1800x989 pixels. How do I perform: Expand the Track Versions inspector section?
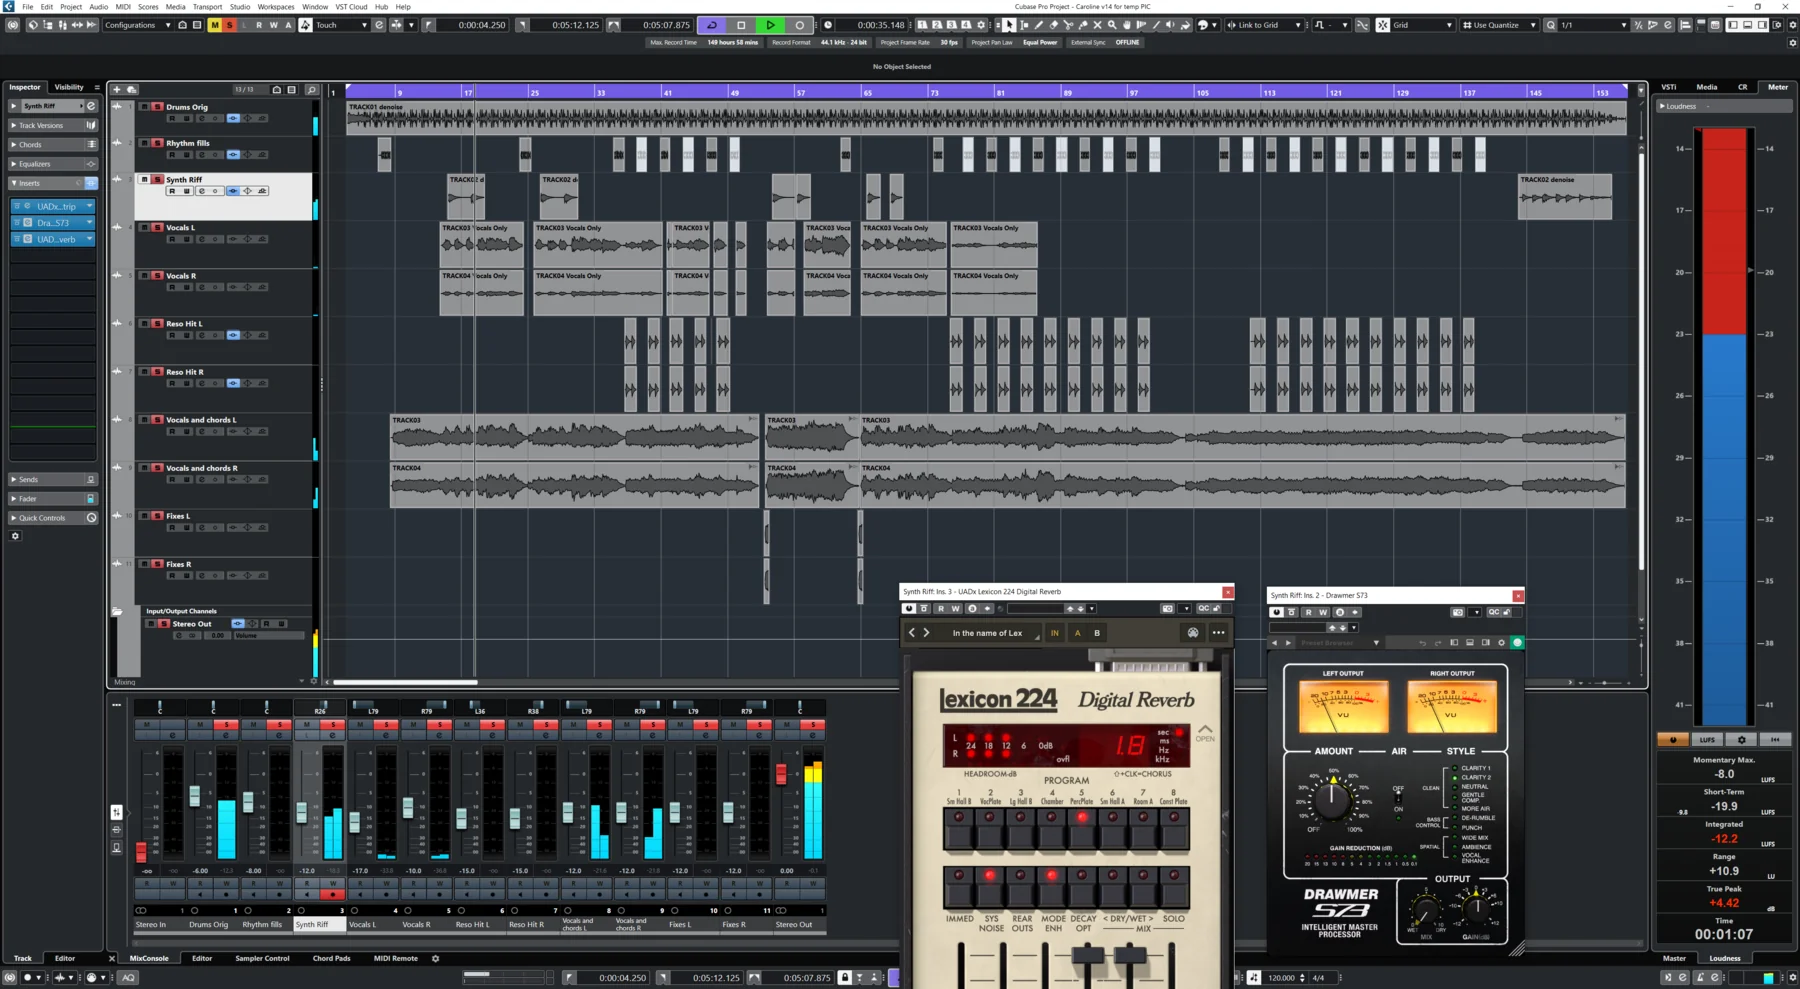coord(53,125)
